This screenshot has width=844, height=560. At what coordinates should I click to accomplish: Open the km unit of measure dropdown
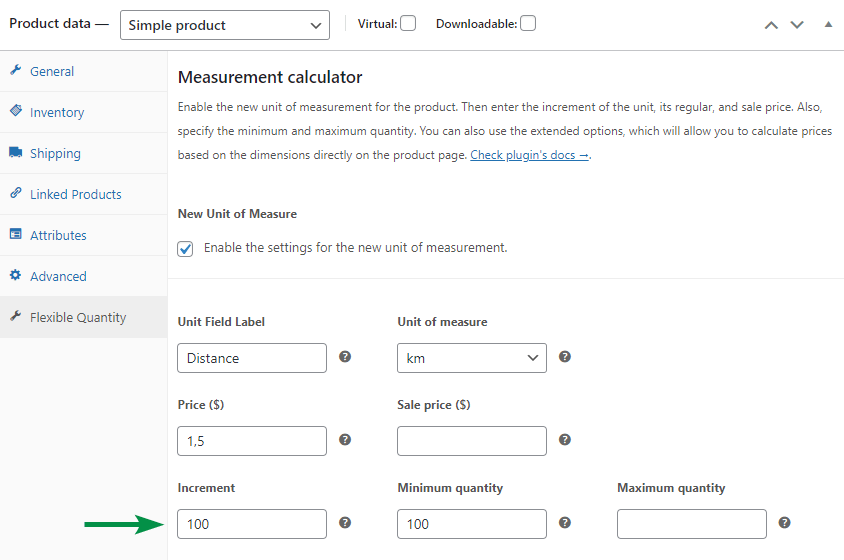472,358
